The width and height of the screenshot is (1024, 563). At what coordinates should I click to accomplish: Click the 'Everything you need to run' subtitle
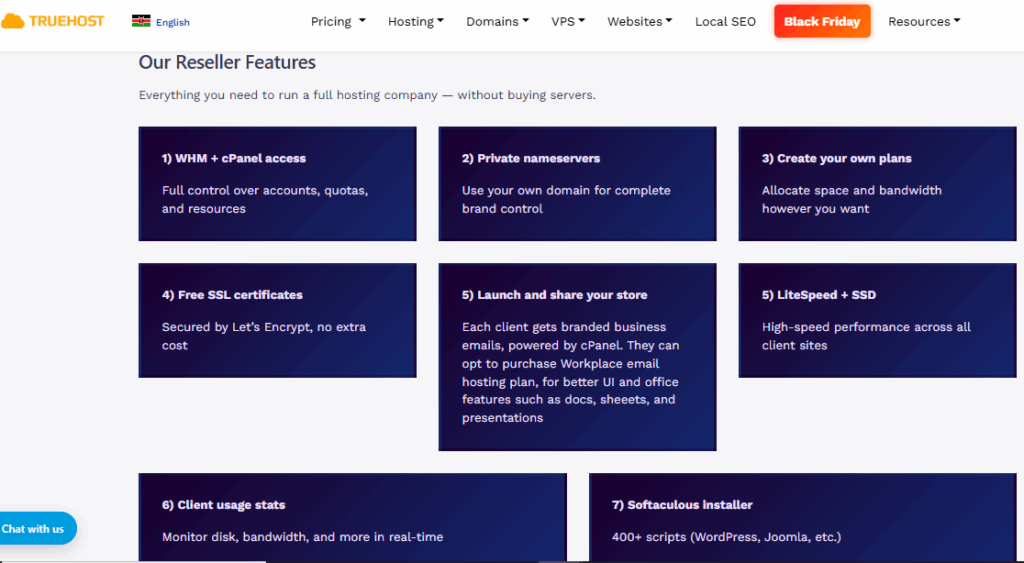pos(367,95)
